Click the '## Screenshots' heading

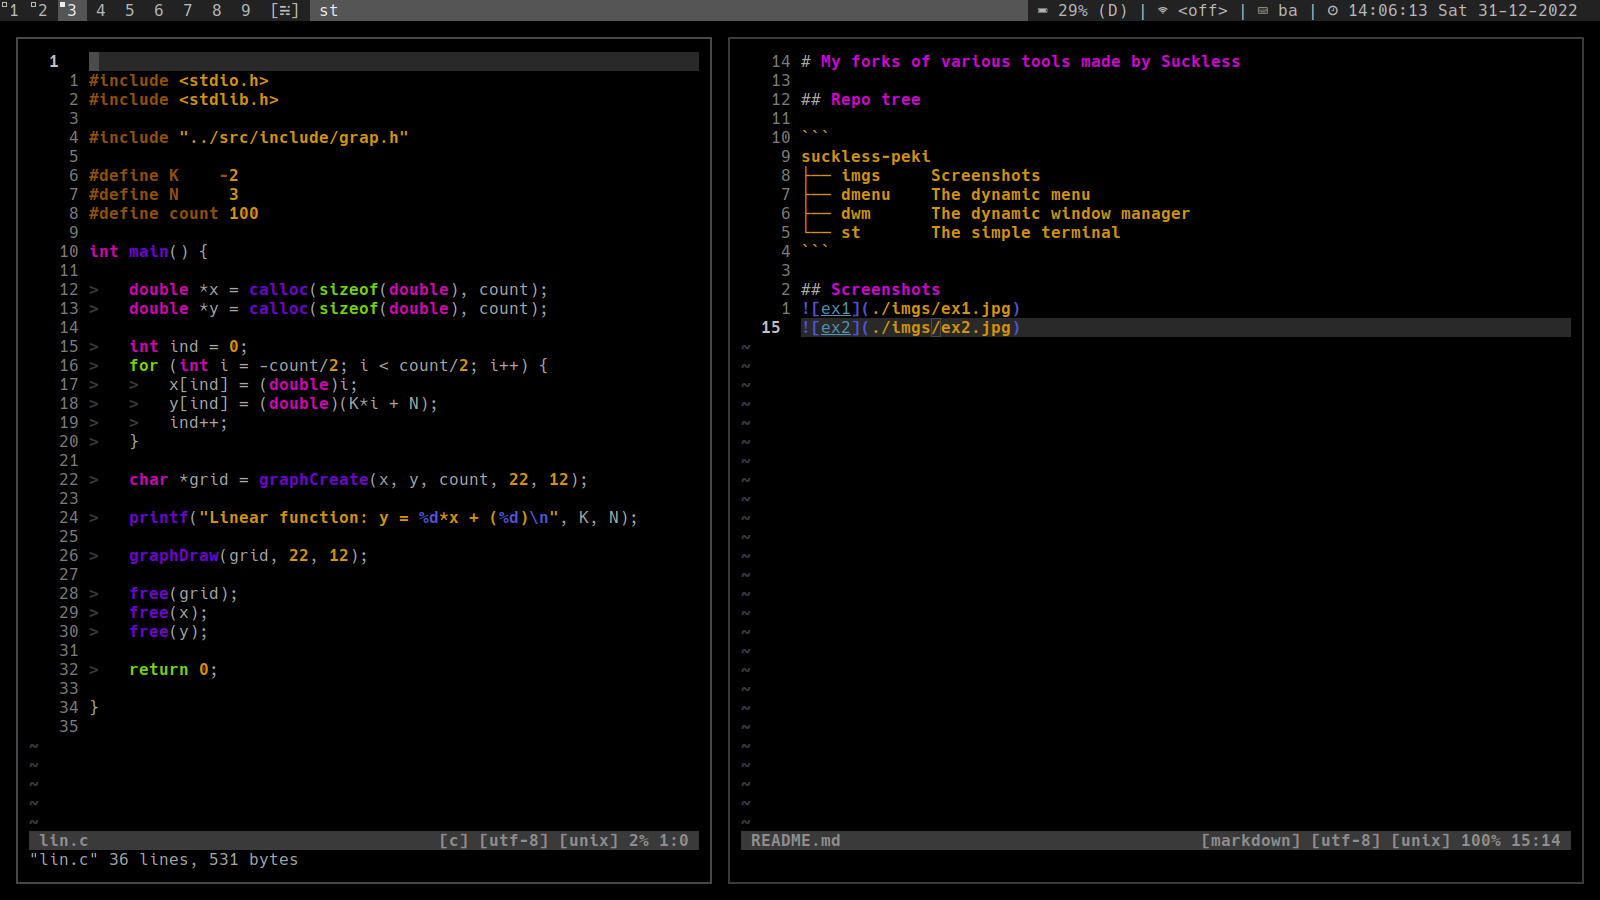point(871,290)
